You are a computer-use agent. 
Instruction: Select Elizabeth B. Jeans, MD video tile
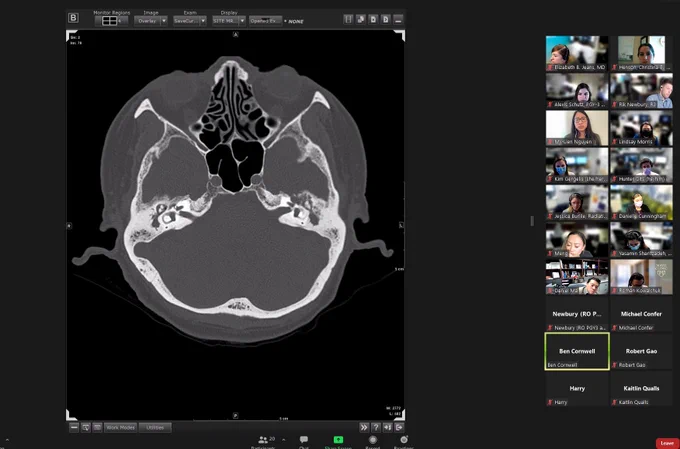[577, 53]
